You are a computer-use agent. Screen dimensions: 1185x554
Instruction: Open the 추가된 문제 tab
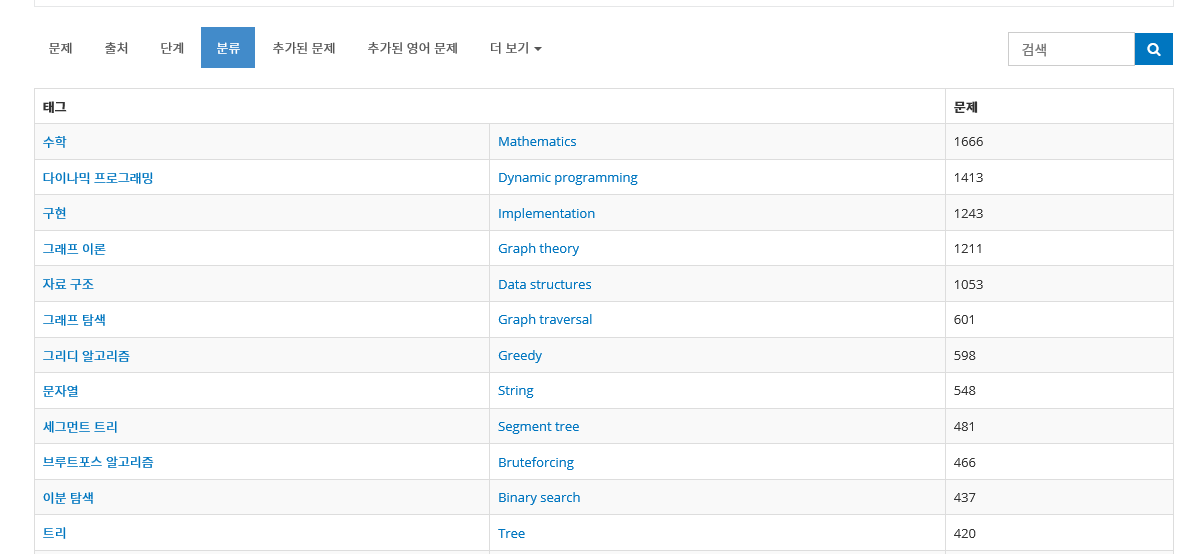pyautogui.click(x=304, y=48)
